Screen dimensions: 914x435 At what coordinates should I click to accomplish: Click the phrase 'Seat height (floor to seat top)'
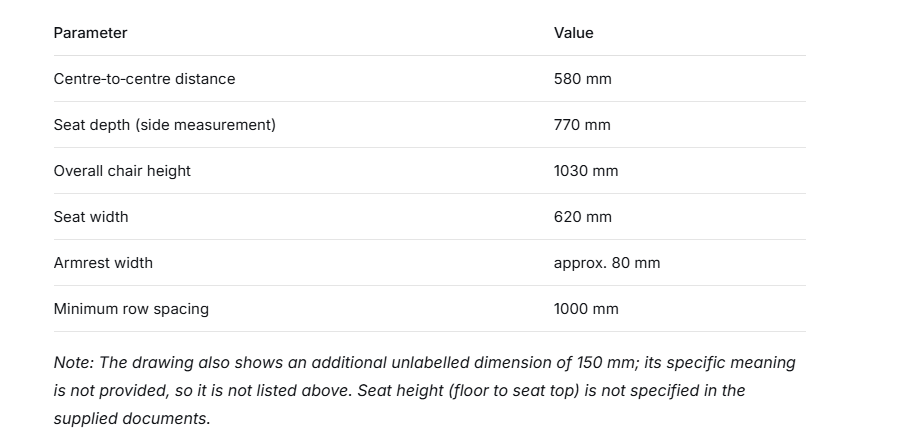469,391
